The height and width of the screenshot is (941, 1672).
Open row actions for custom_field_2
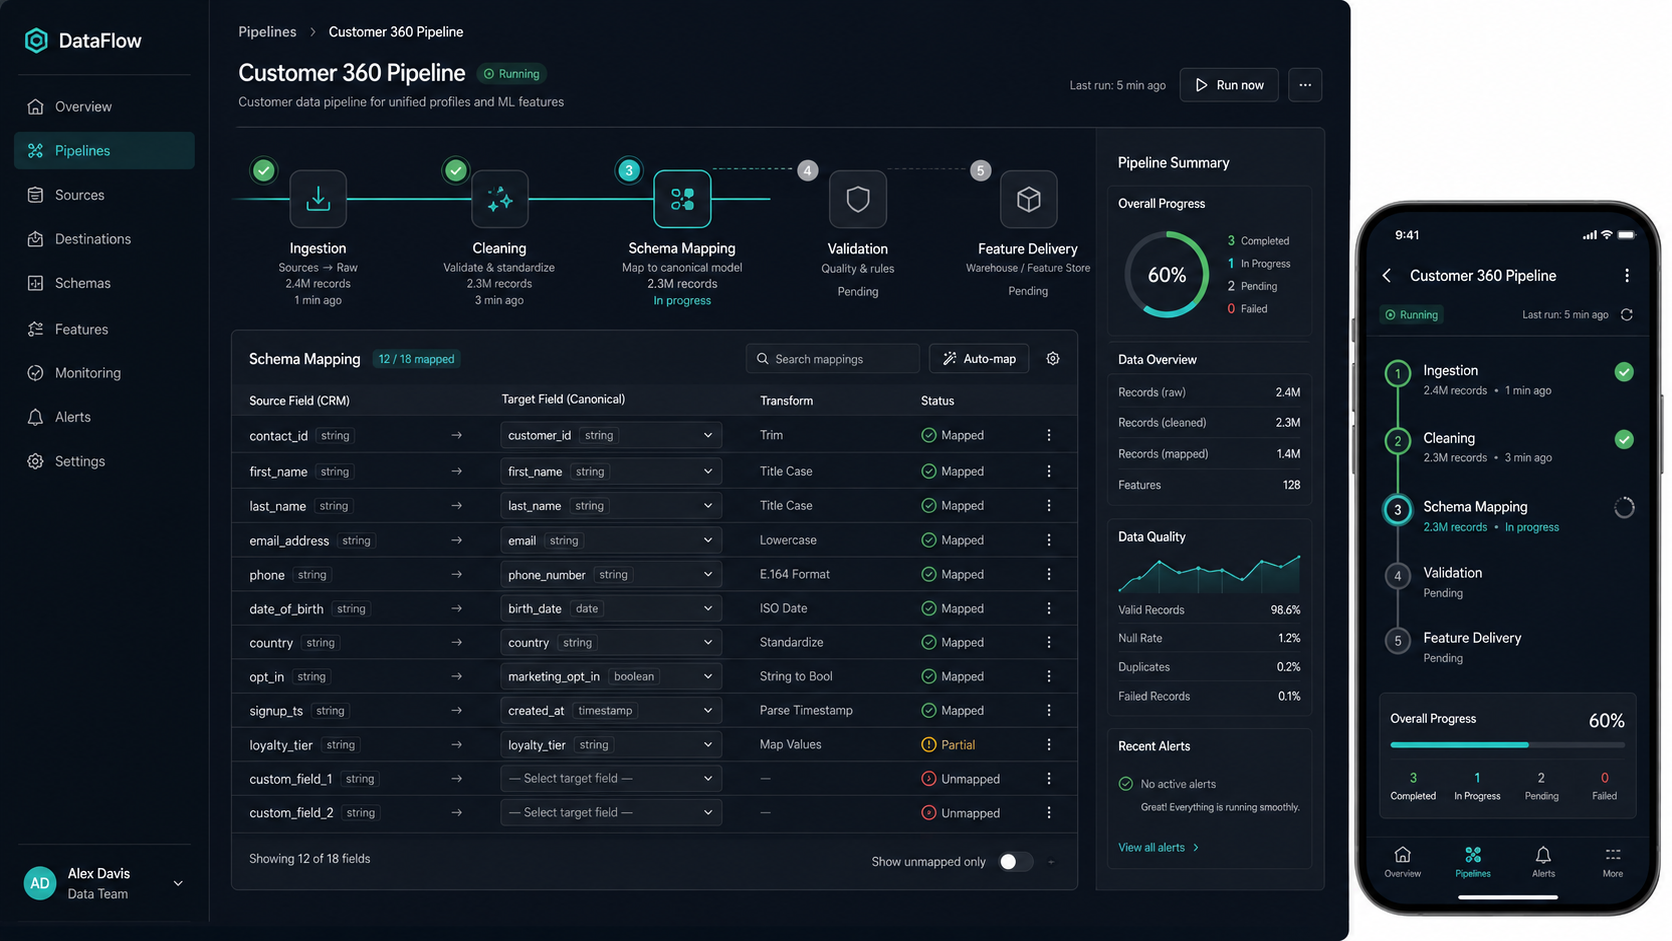click(1049, 812)
